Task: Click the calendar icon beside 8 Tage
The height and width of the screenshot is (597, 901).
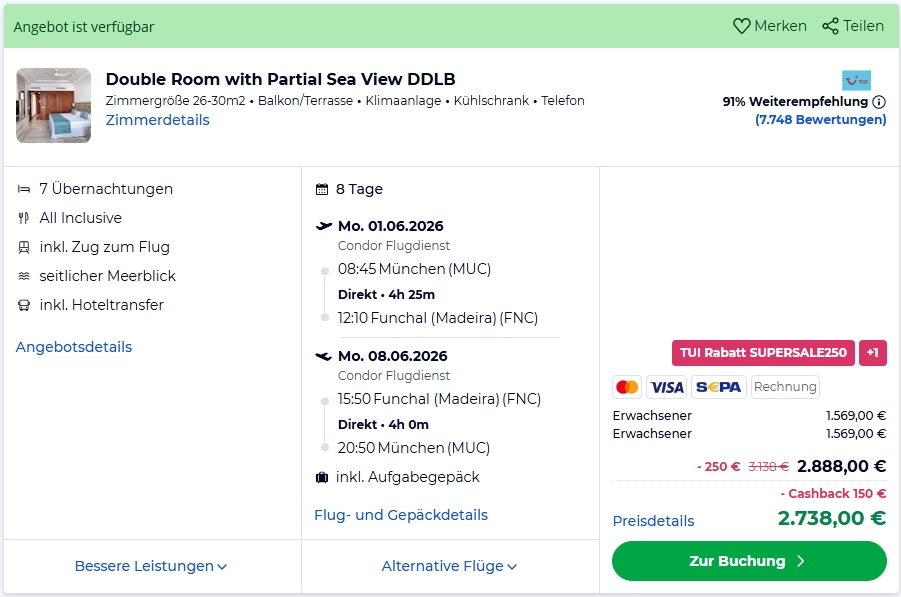Action: tap(322, 189)
